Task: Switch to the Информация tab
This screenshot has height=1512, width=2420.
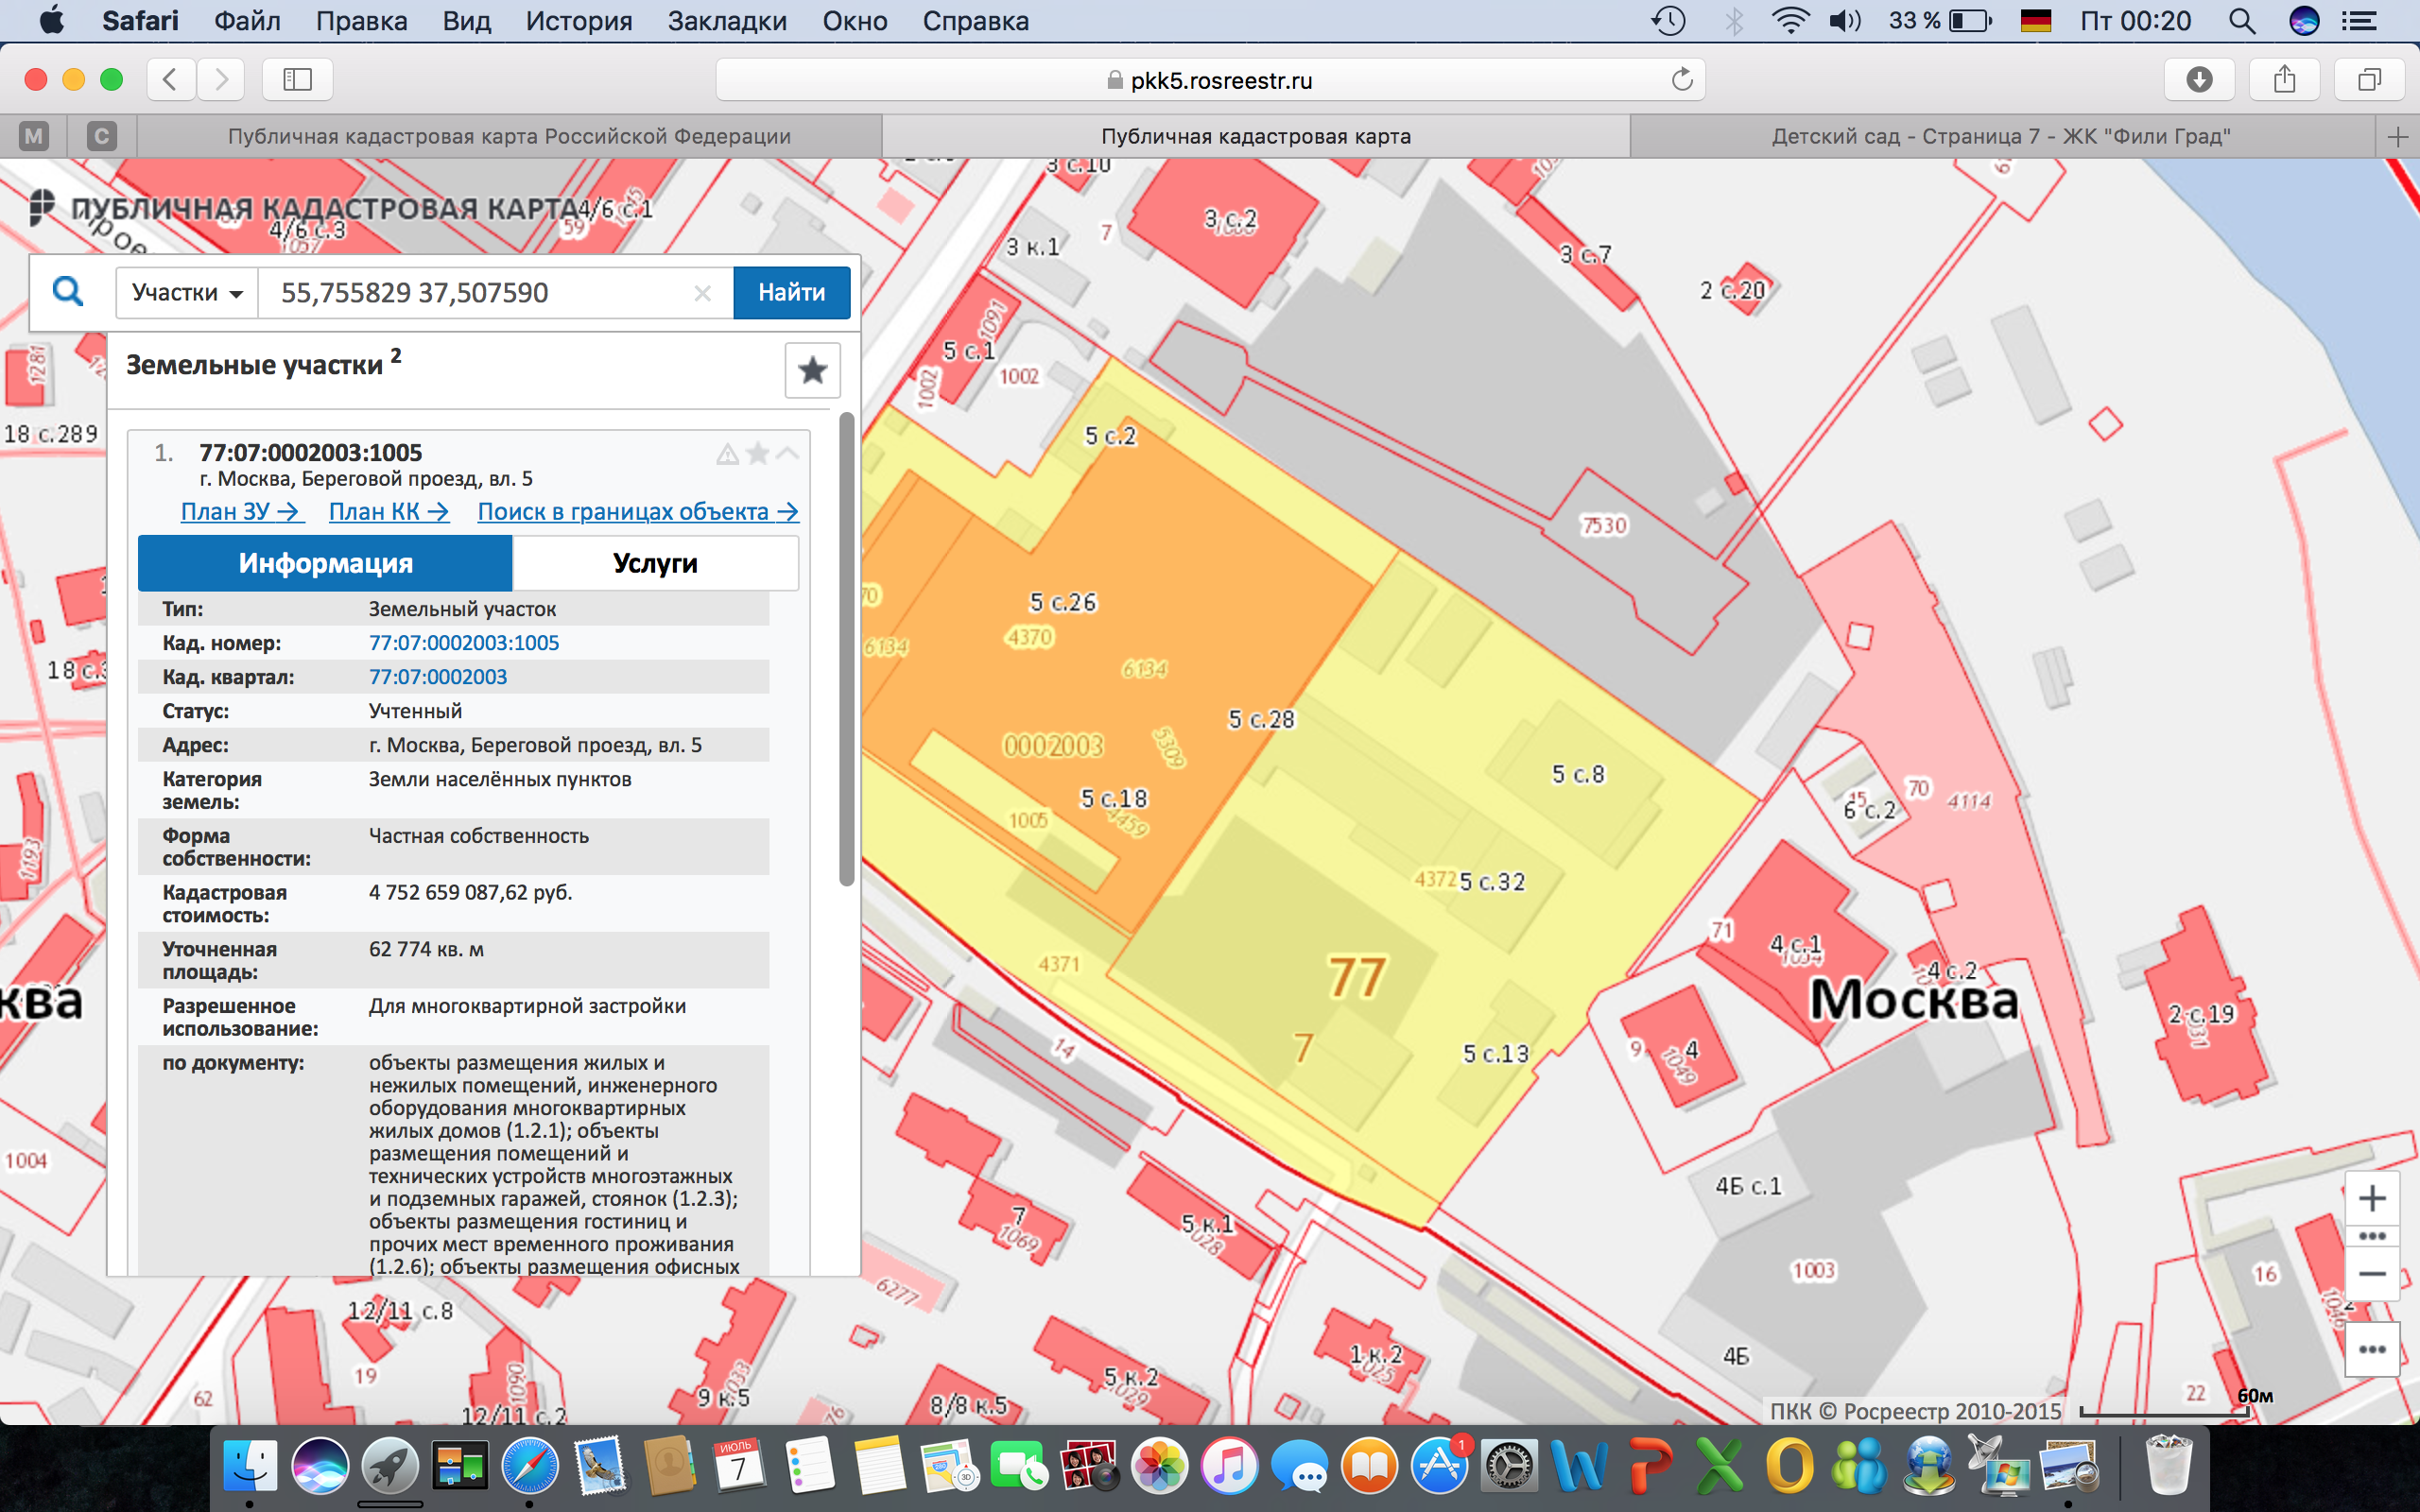Action: point(325,563)
